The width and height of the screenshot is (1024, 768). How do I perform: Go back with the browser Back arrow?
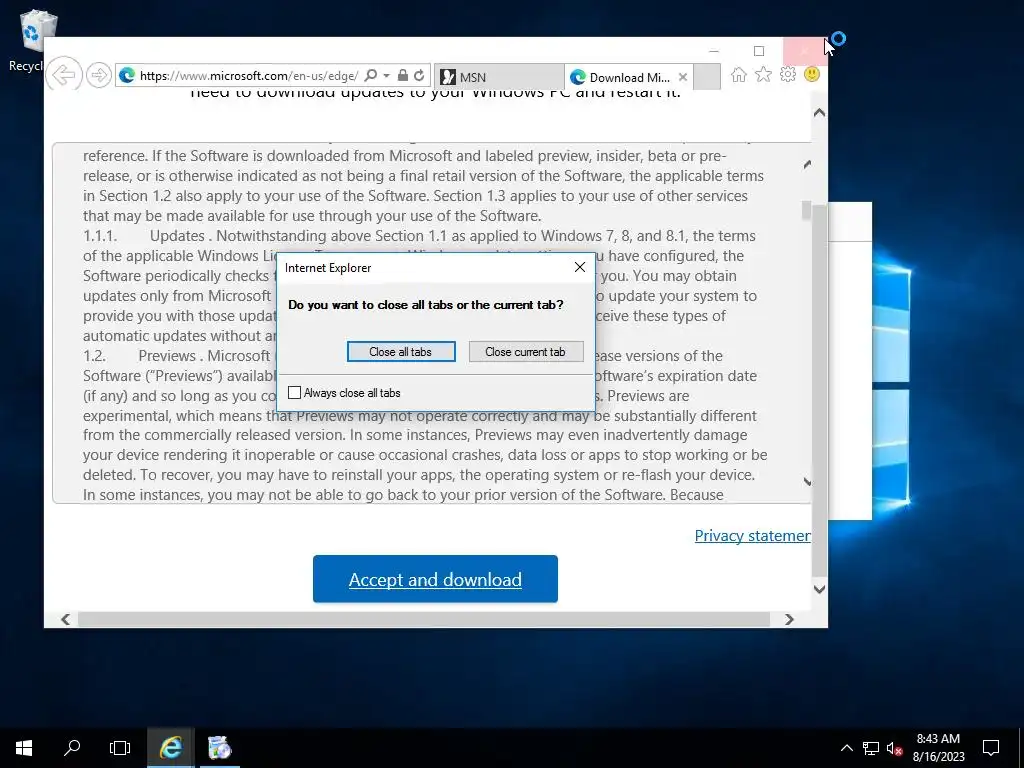tap(64, 75)
